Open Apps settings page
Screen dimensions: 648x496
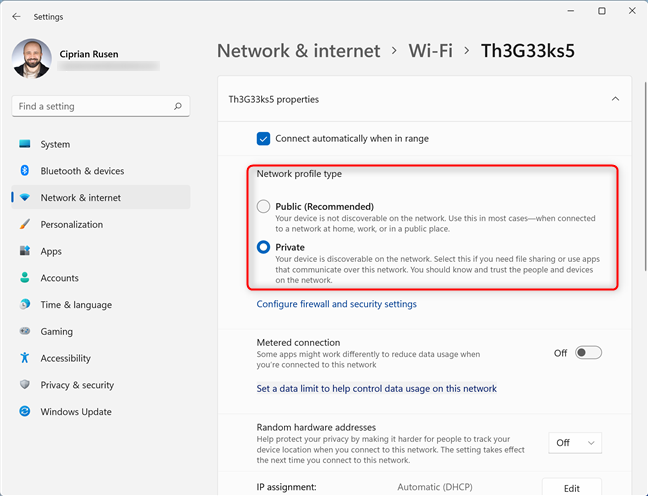coord(101,251)
